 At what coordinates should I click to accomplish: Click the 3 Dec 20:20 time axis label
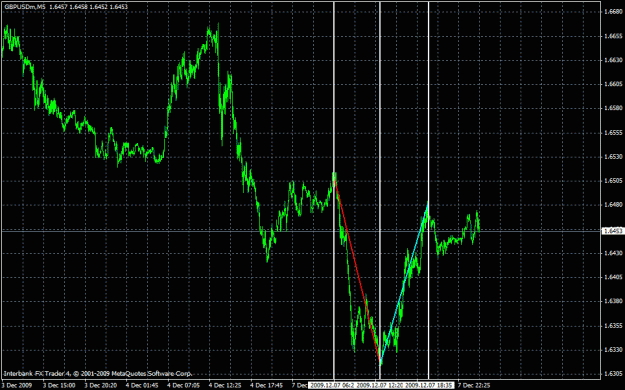coord(100,386)
